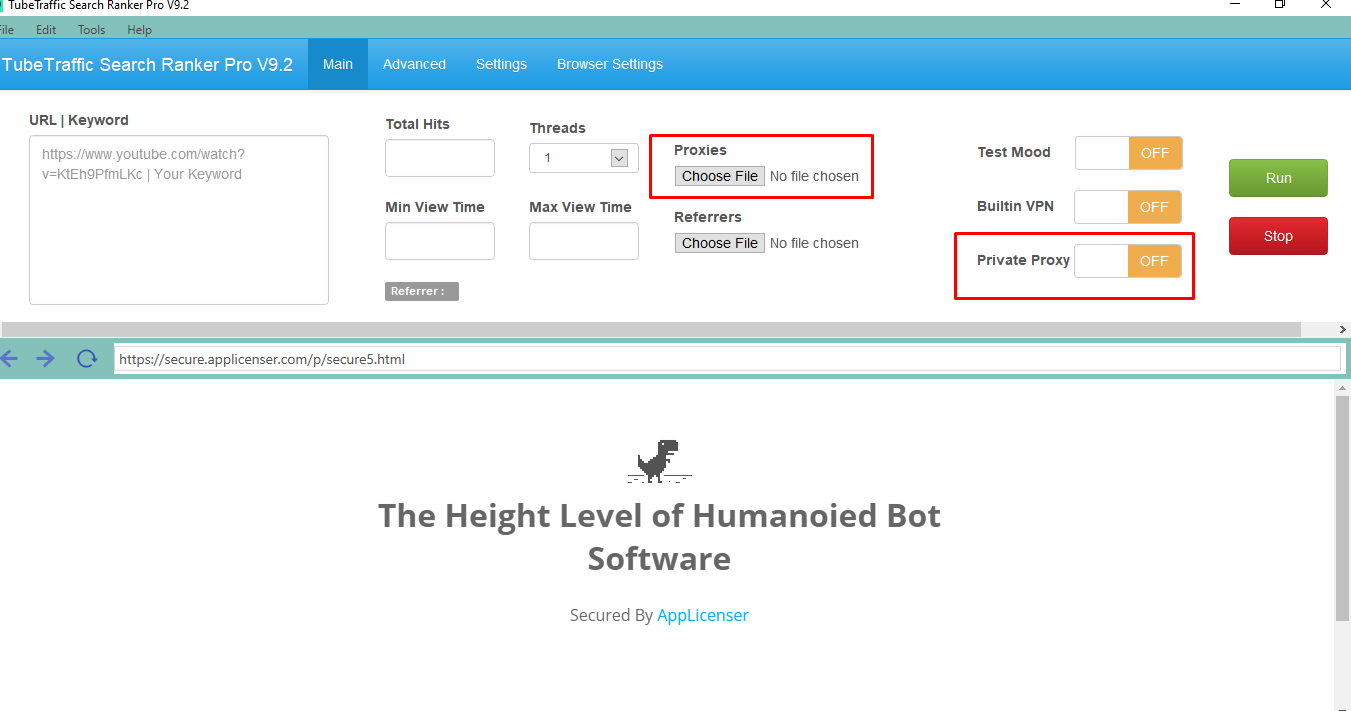Enable the Builtin VPN switch

pyautogui.click(x=1128, y=207)
